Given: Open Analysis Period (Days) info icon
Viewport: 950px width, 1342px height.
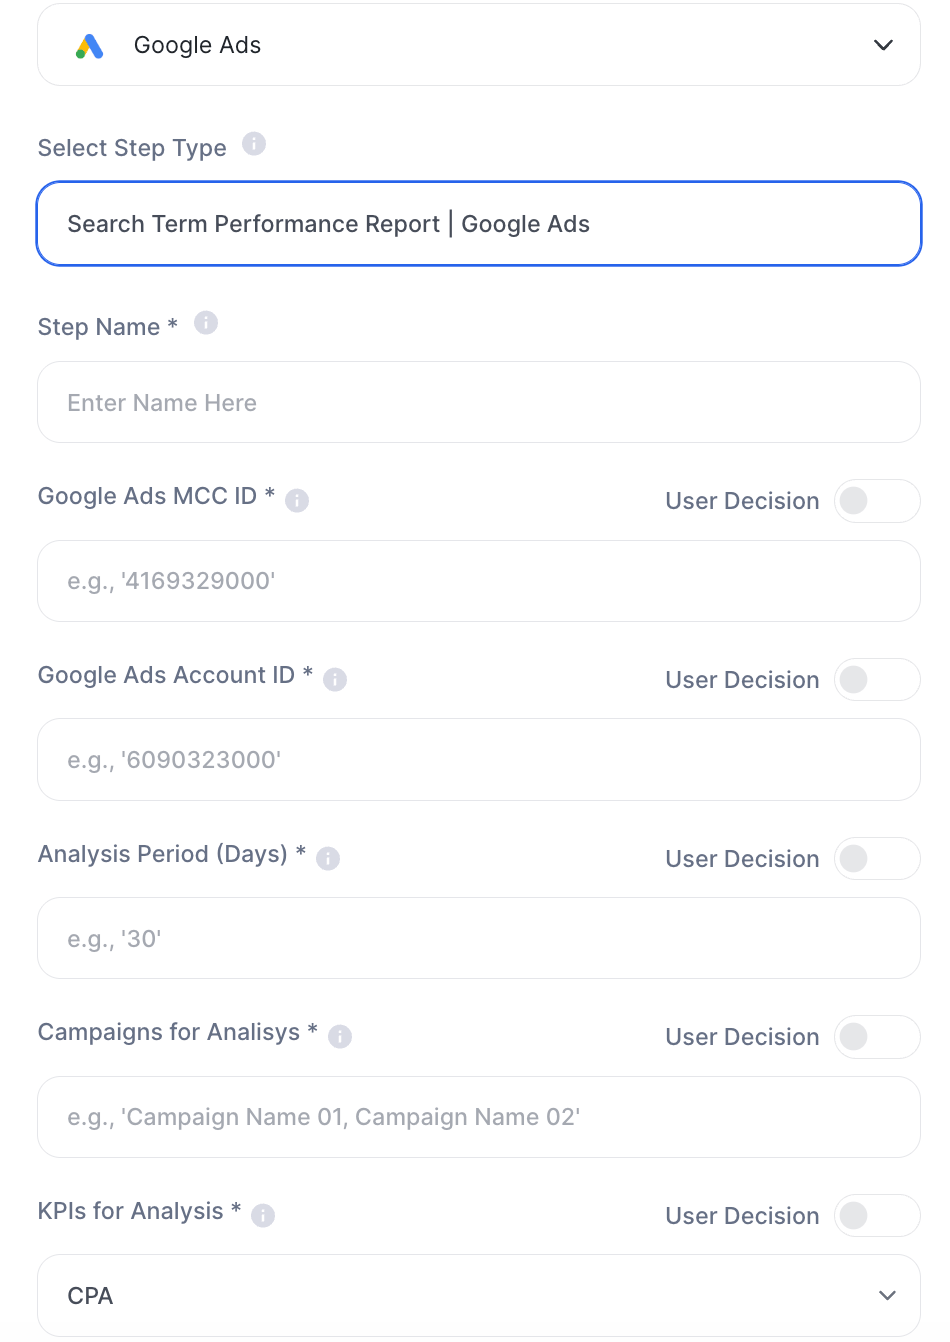Looking at the screenshot, I should 328,858.
